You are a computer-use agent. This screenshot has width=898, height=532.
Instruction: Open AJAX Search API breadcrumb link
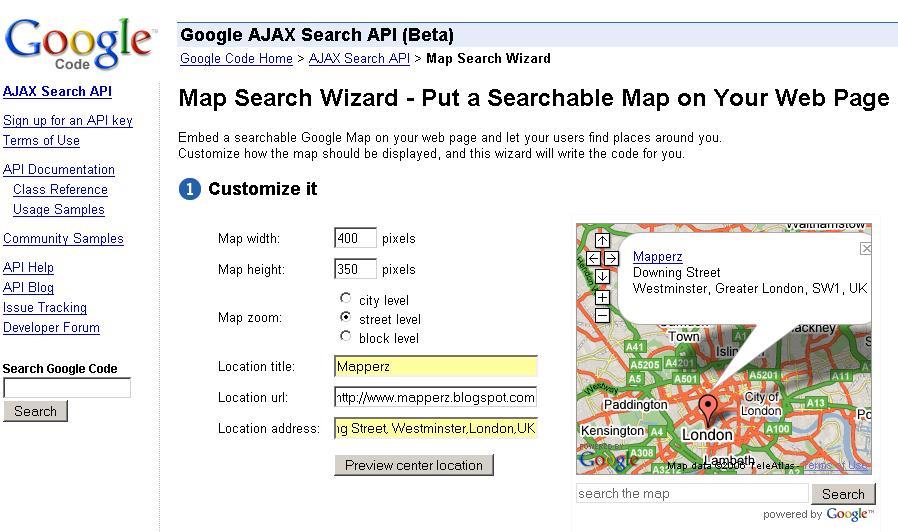(359, 58)
